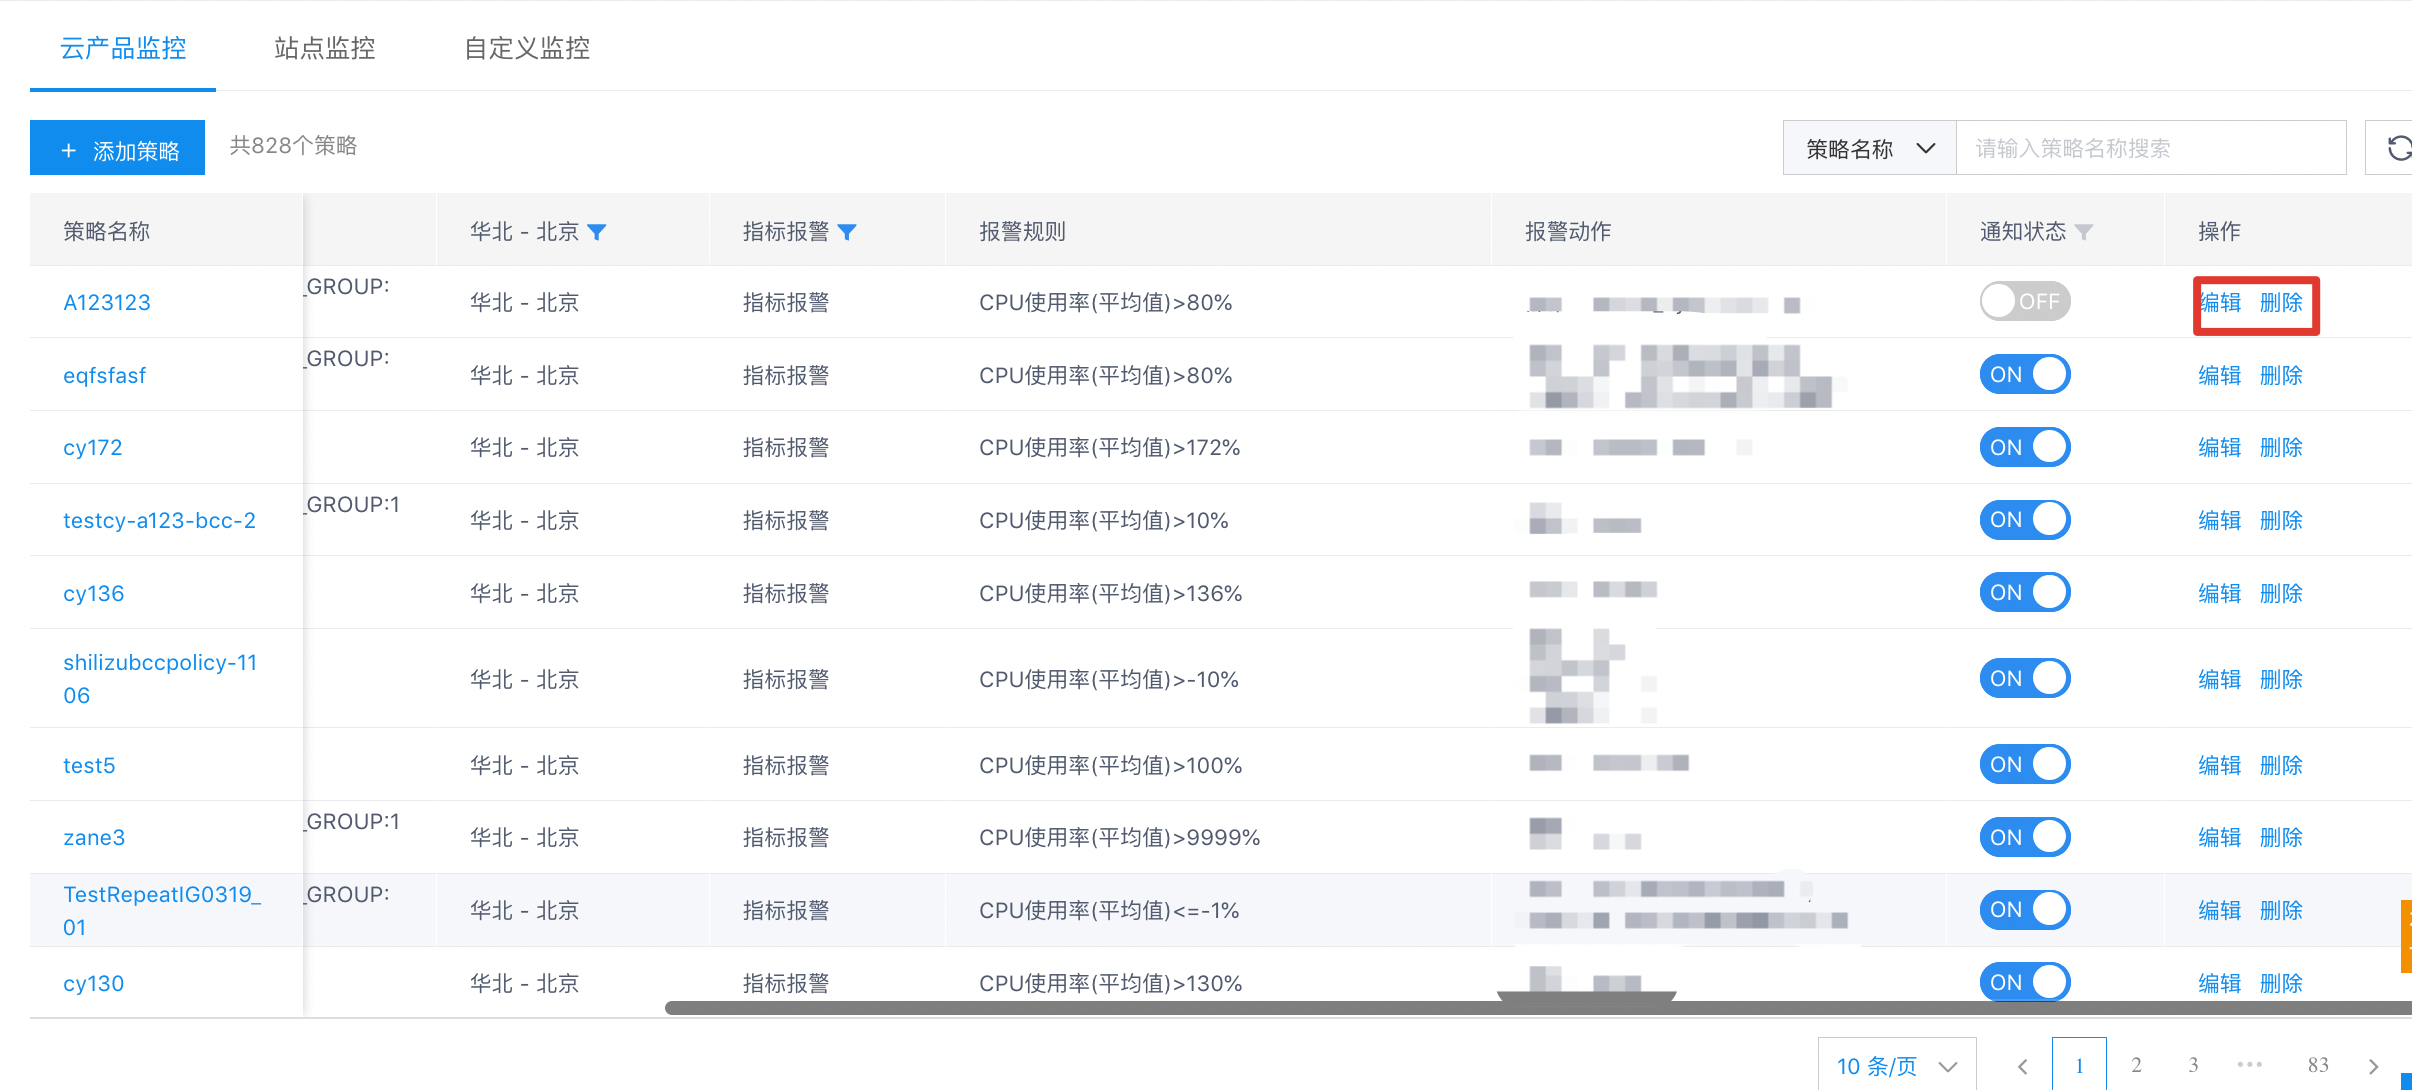Viewport: 2412px width, 1090px height.
Task: Go to page 2
Action: [x=2136, y=1065]
